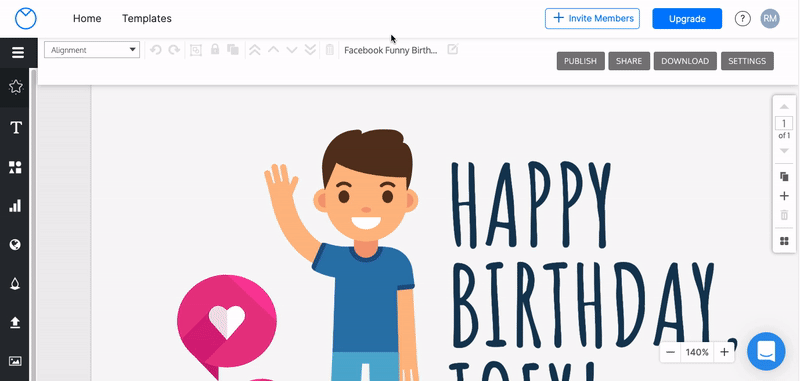Viewport: 800px width, 381px height.
Task: Click the redo arrow icon
Action: 174,50
